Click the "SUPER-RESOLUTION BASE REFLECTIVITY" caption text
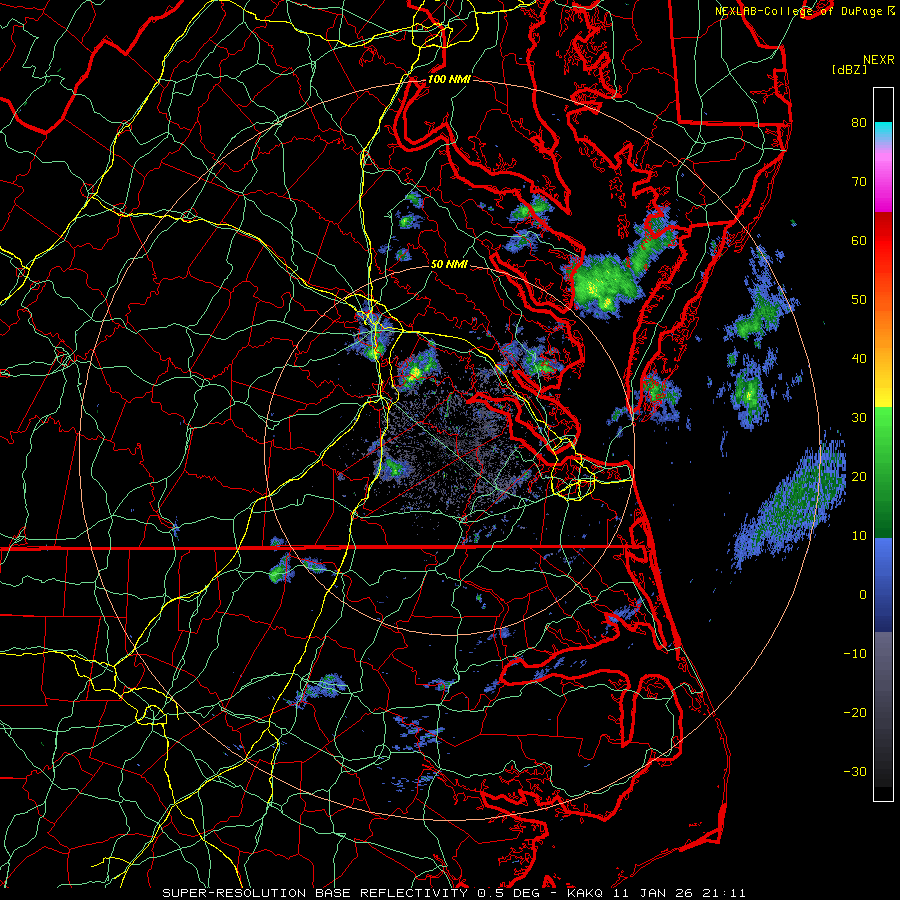 [x=315, y=893]
